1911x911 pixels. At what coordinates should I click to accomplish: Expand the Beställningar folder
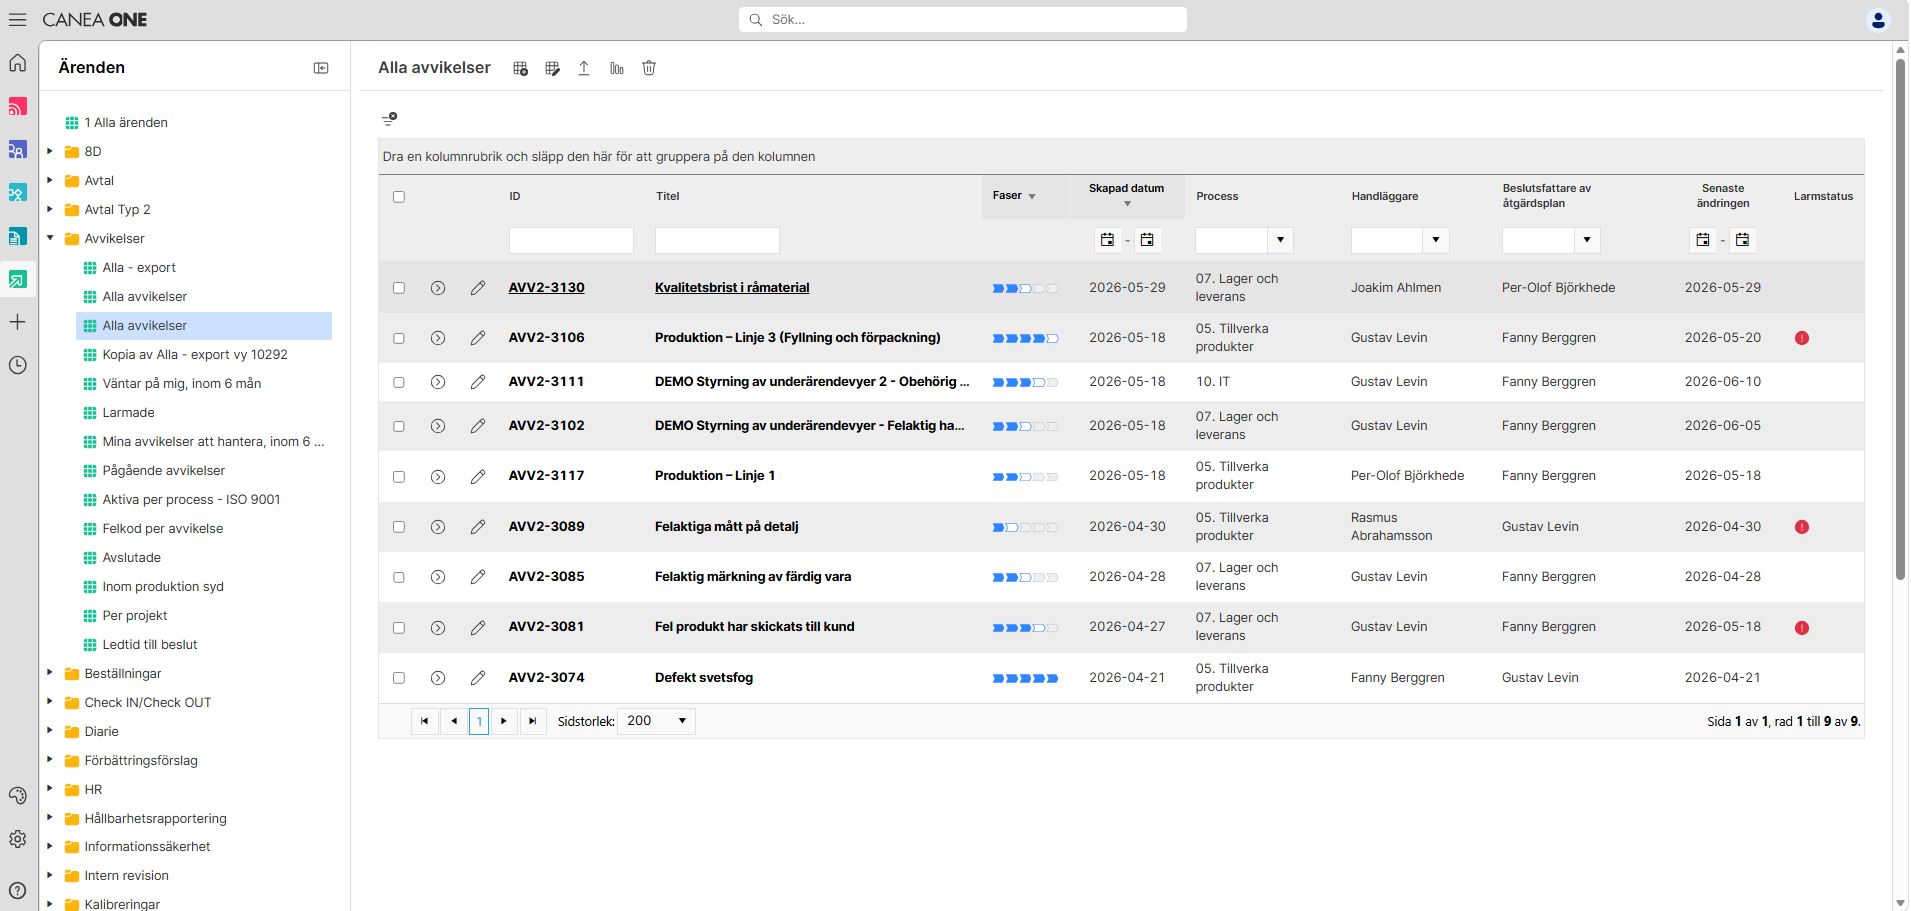tap(50, 673)
